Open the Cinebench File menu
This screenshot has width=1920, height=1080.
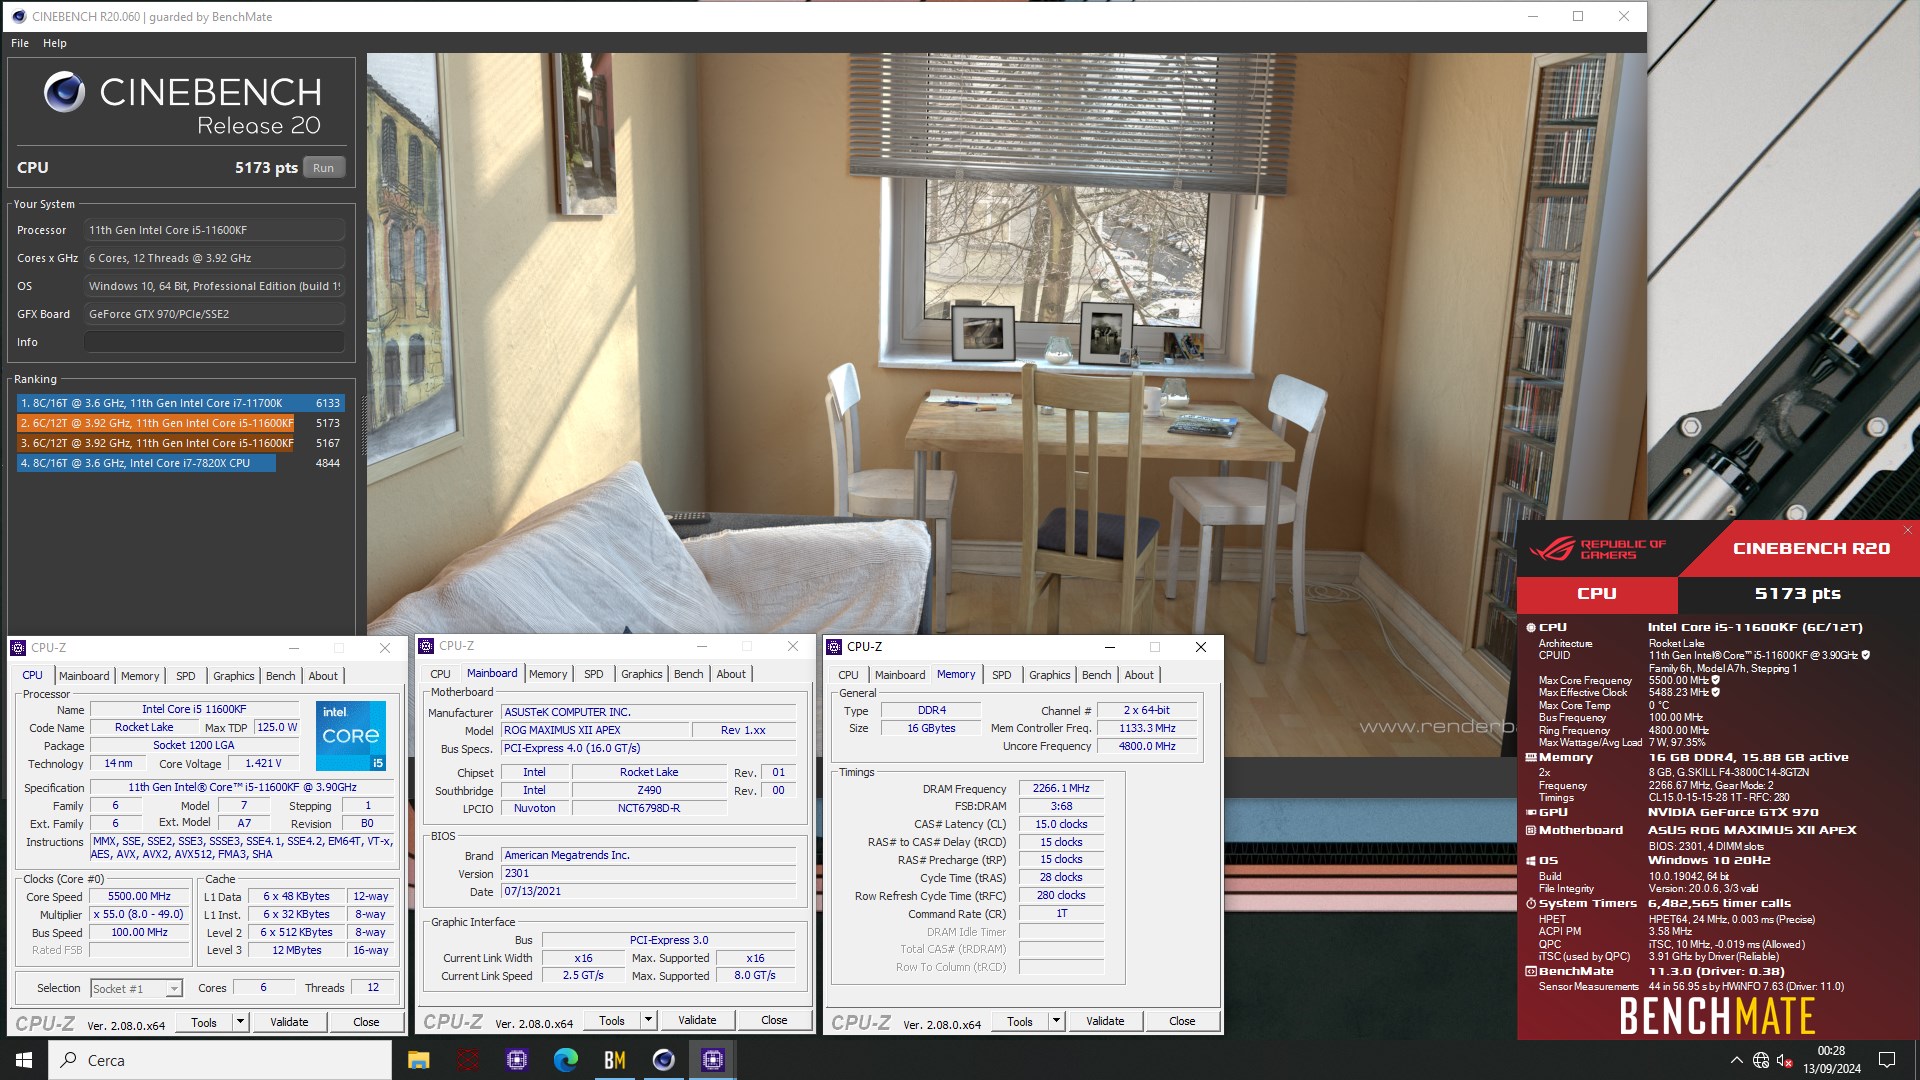click(20, 43)
